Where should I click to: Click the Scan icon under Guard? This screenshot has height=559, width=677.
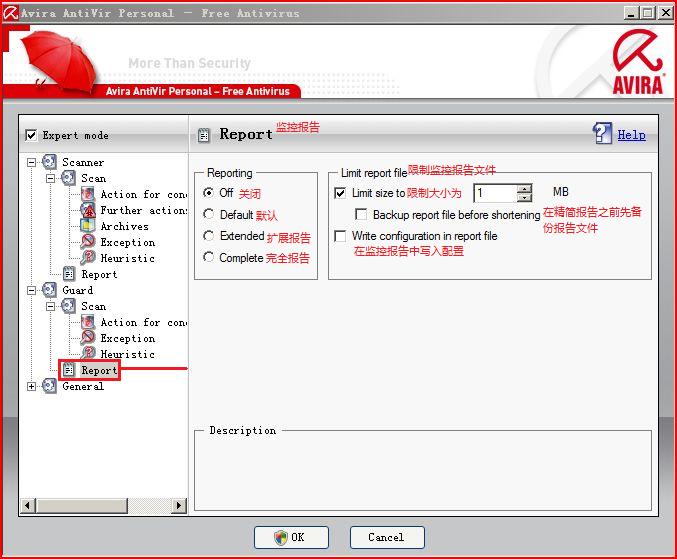(x=68, y=306)
